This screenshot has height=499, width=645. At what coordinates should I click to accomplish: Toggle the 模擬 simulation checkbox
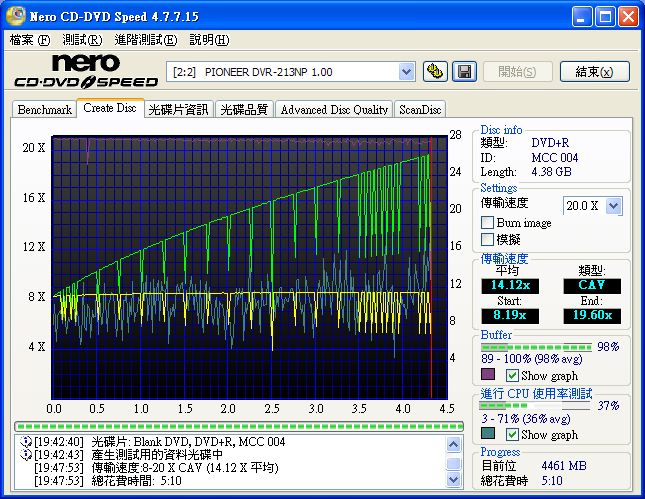(488, 239)
